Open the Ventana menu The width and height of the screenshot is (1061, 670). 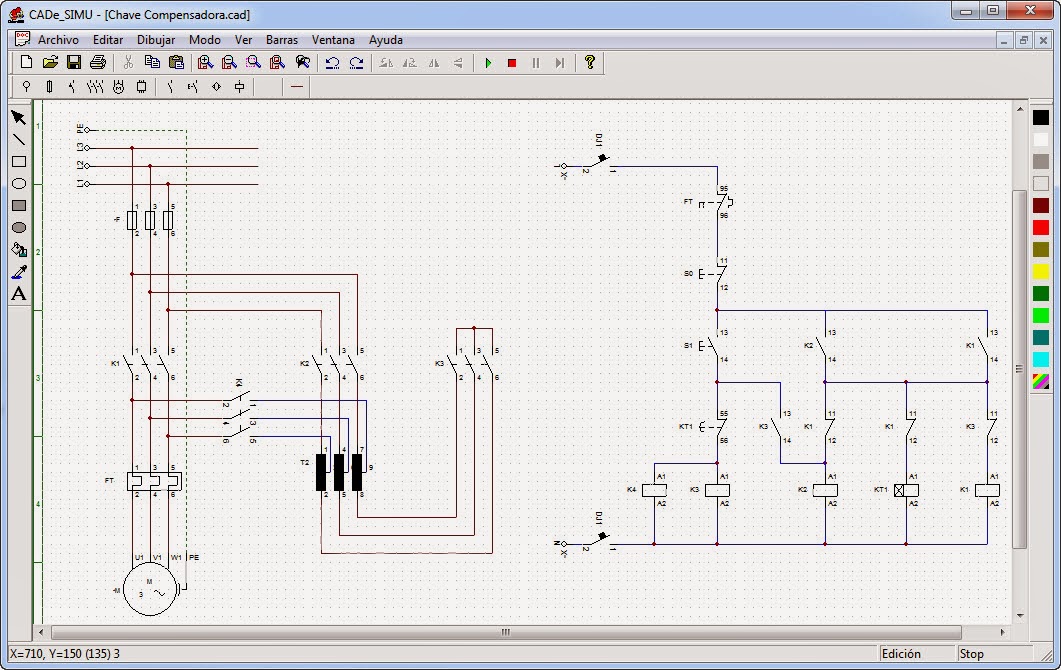333,40
